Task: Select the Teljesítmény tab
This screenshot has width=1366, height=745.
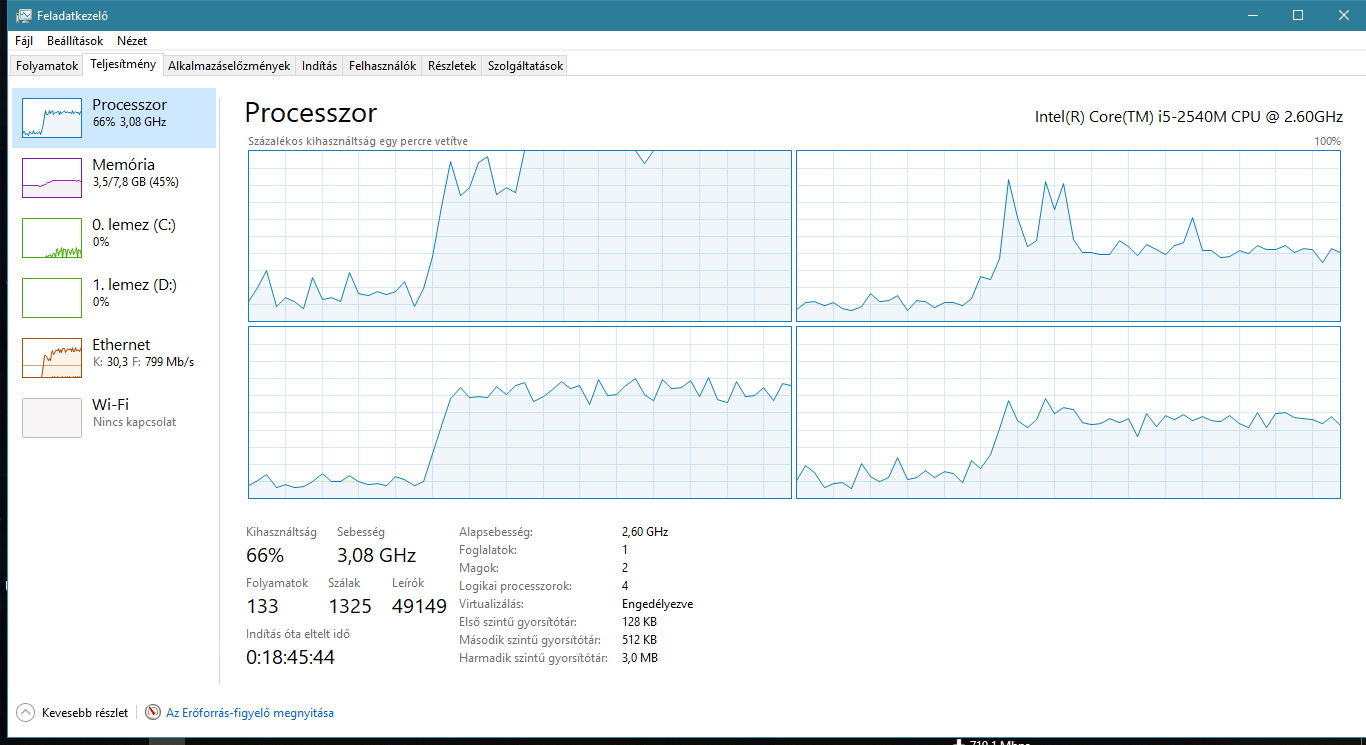Action: pyautogui.click(x=123, y=65)
